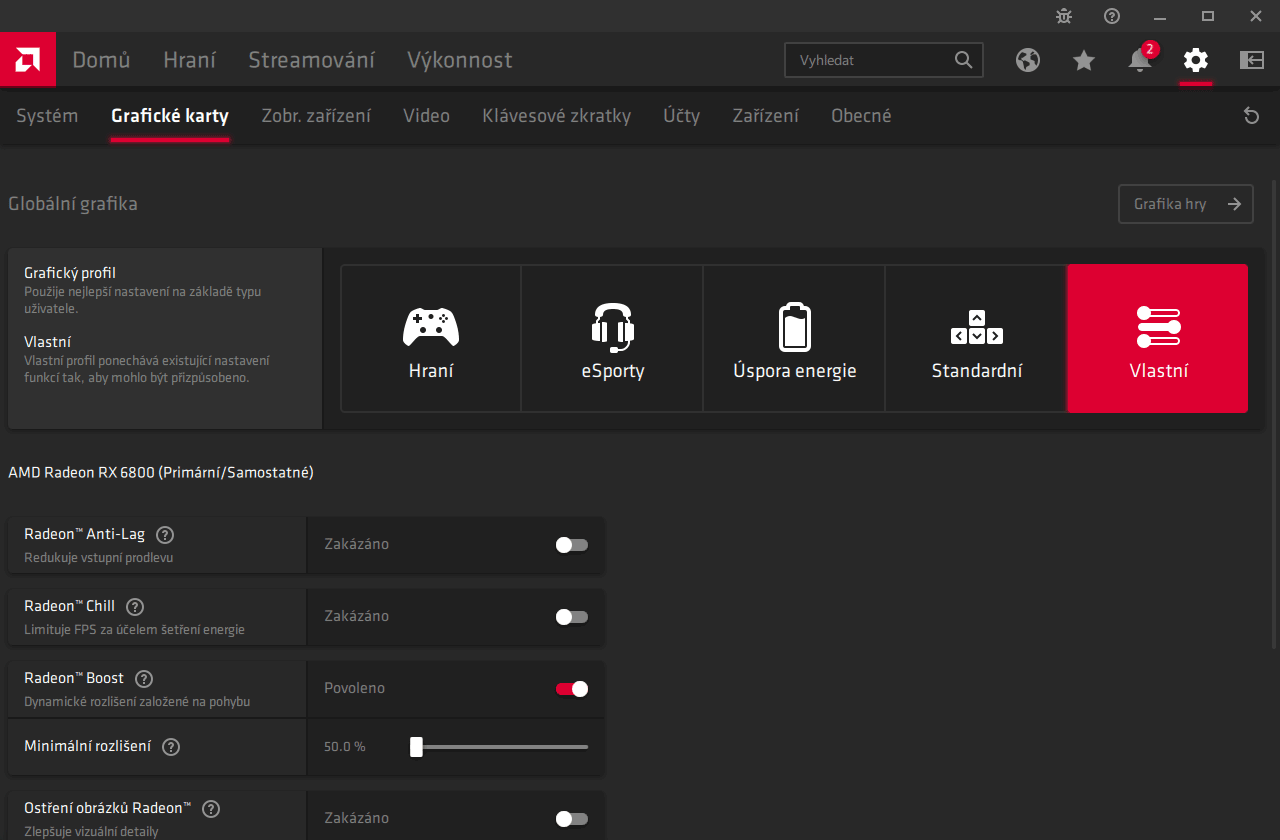
Task: Open the Výkonnost menu
Action: (x=460, y=60)
